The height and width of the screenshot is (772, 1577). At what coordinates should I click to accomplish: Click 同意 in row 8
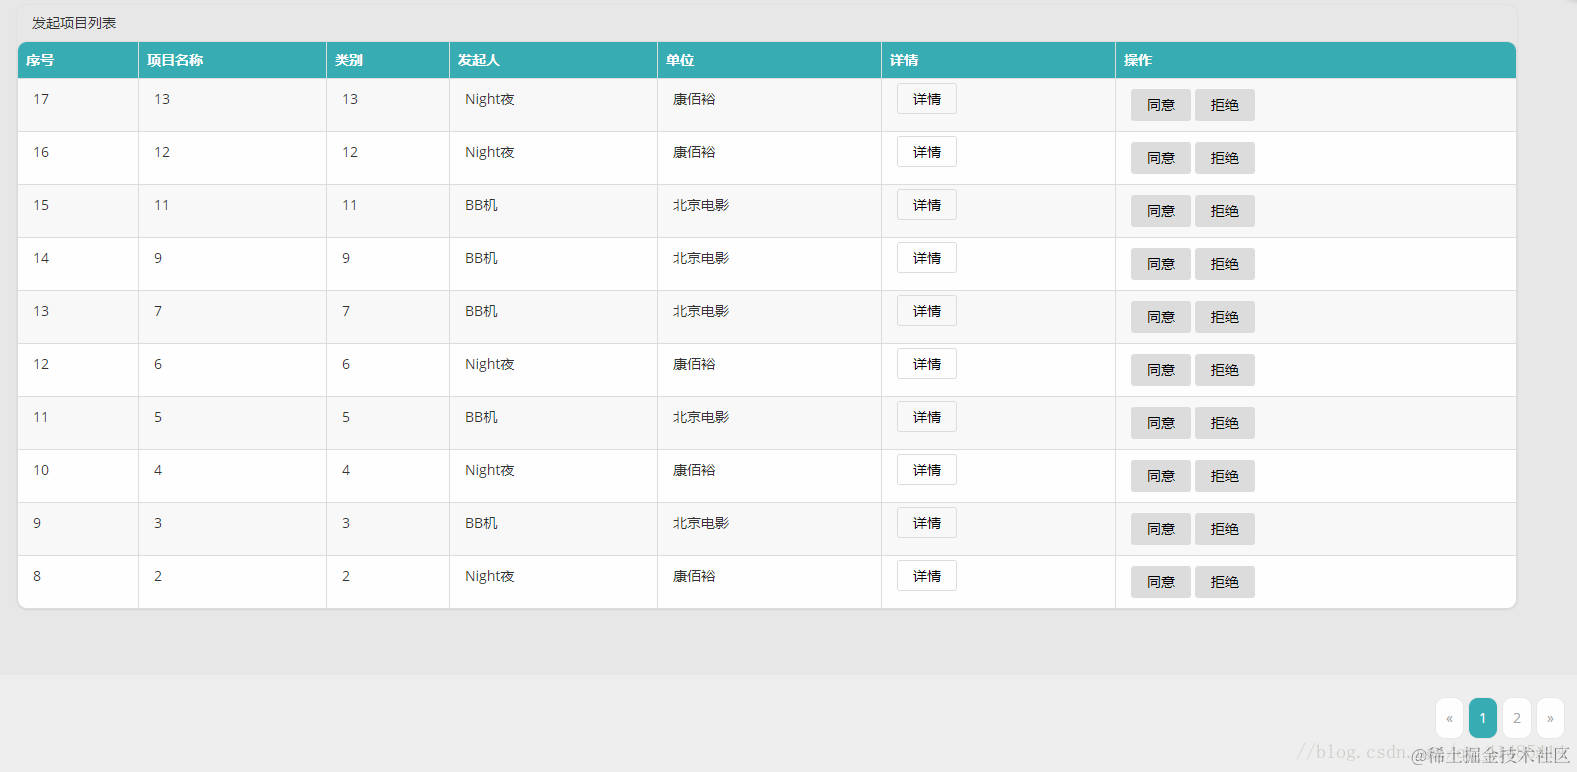(1160, 582)
